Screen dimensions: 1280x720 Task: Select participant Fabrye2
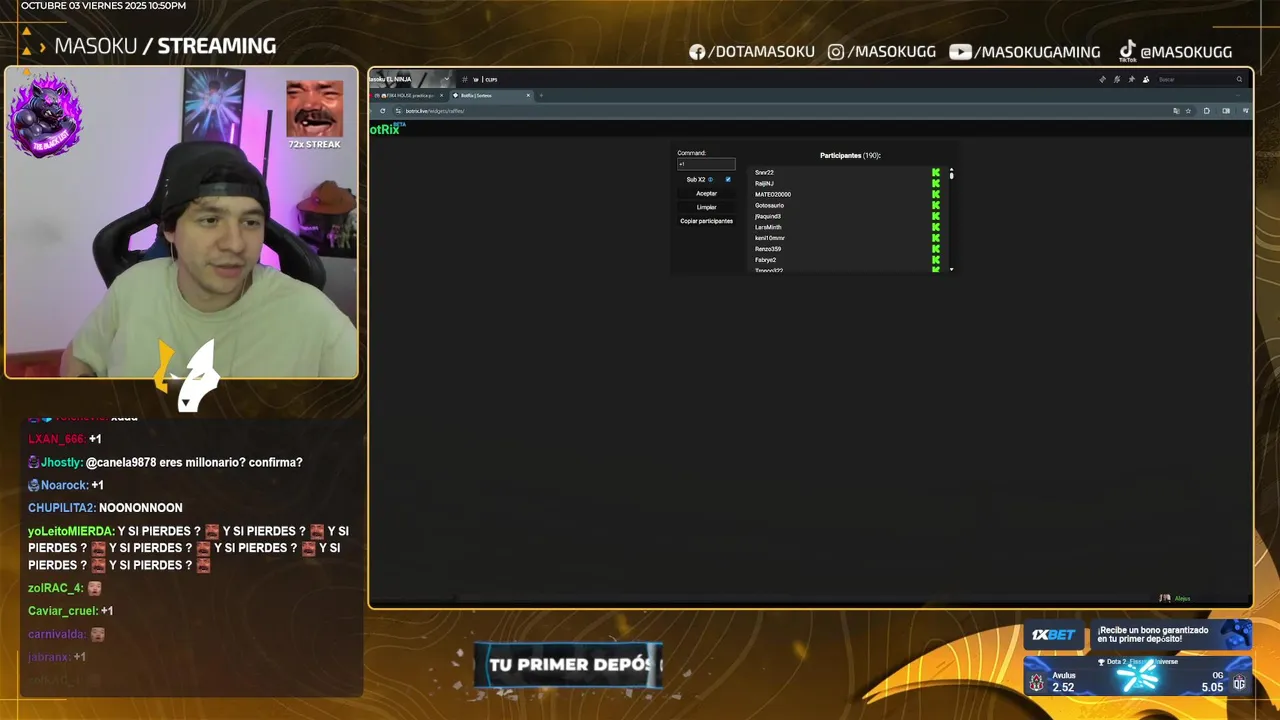765,260
